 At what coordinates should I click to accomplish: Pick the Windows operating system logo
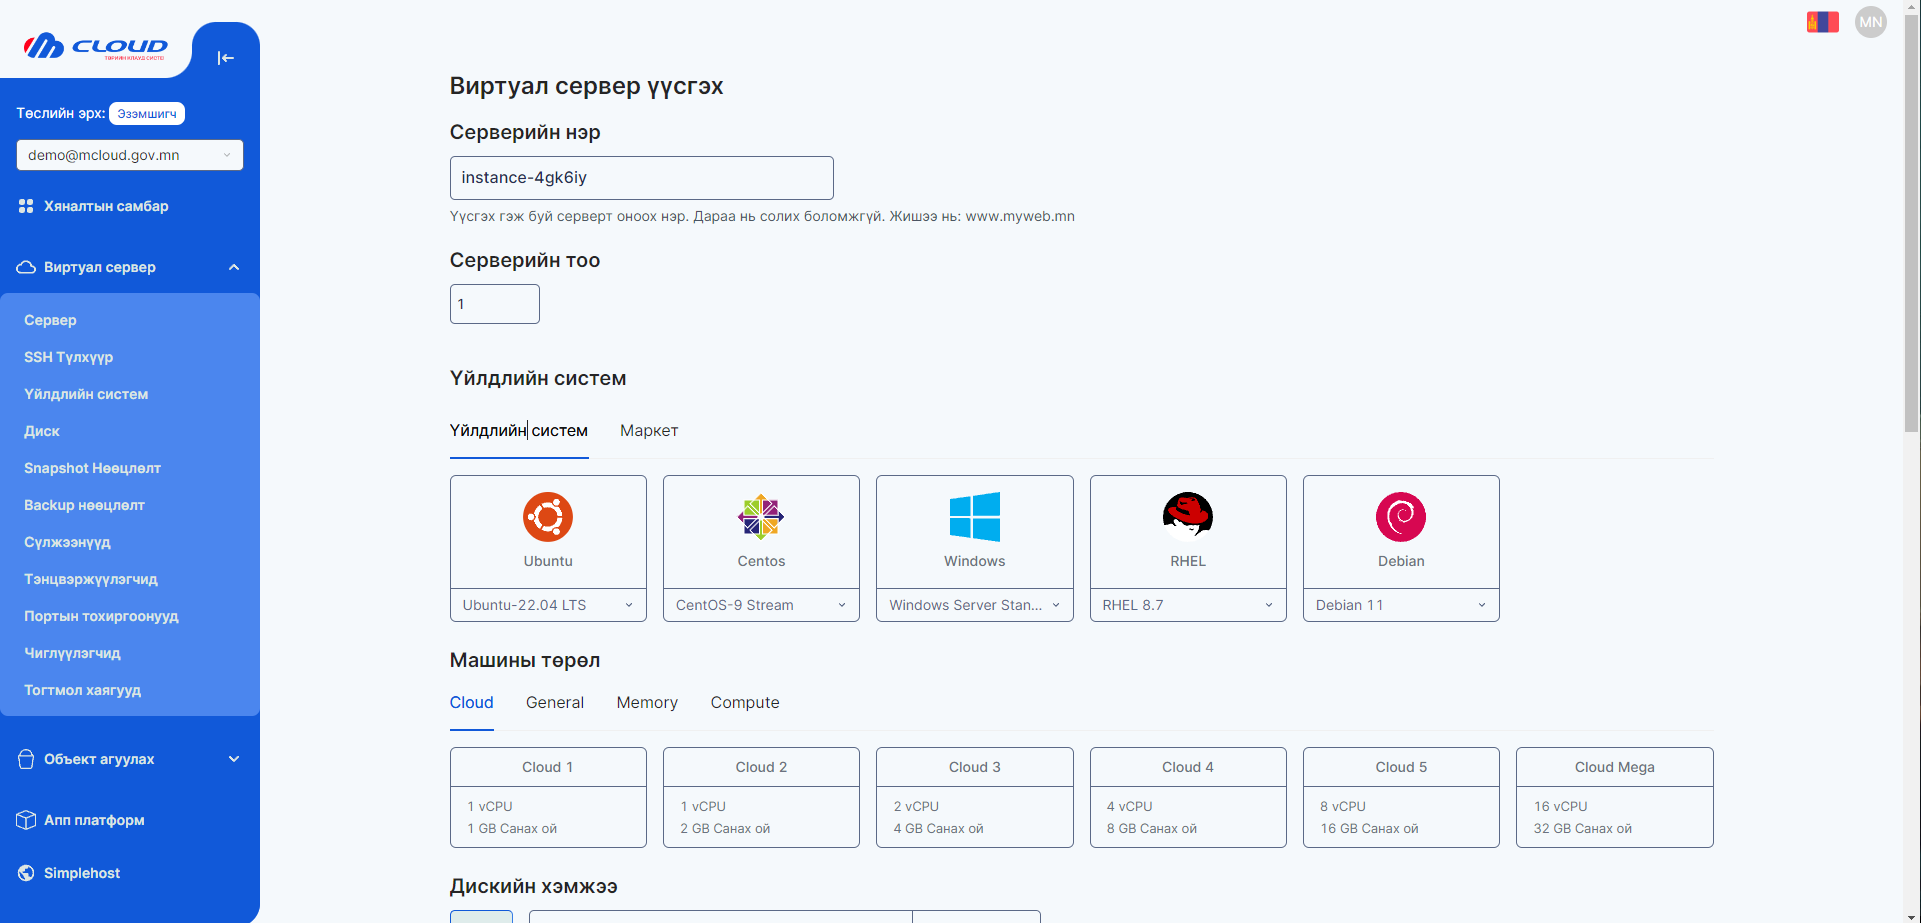click(974, 517)
